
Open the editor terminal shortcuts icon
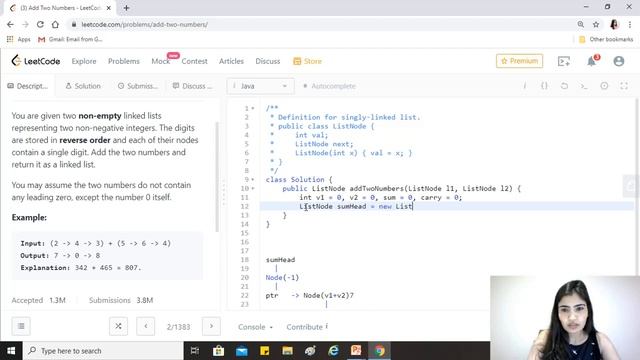tap(584, 86)
